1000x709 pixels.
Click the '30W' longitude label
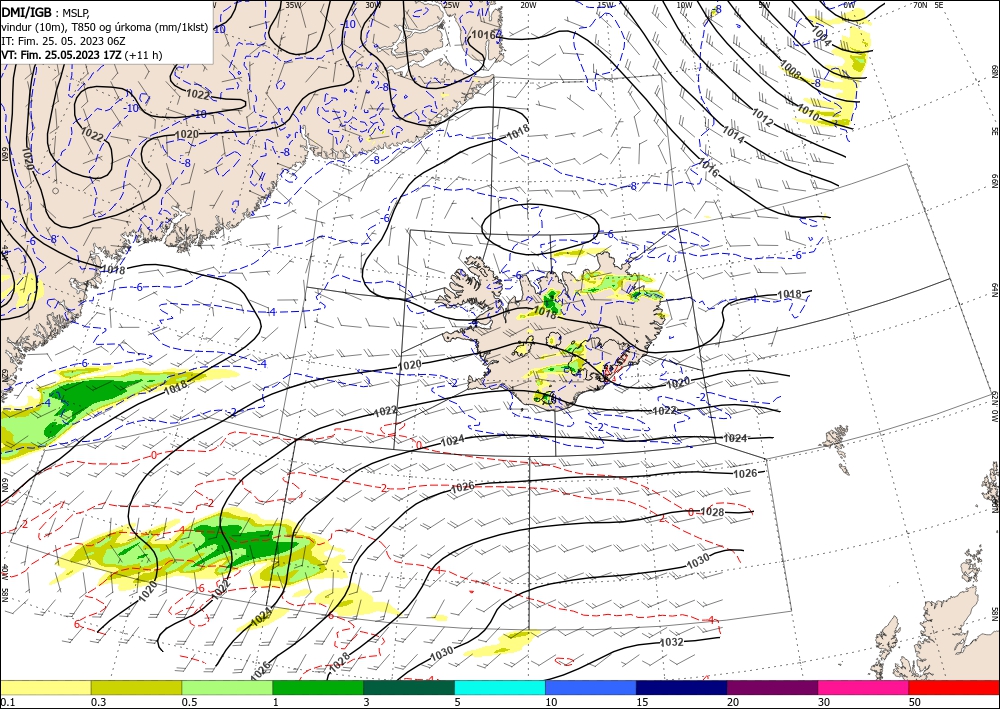(373, 5)
